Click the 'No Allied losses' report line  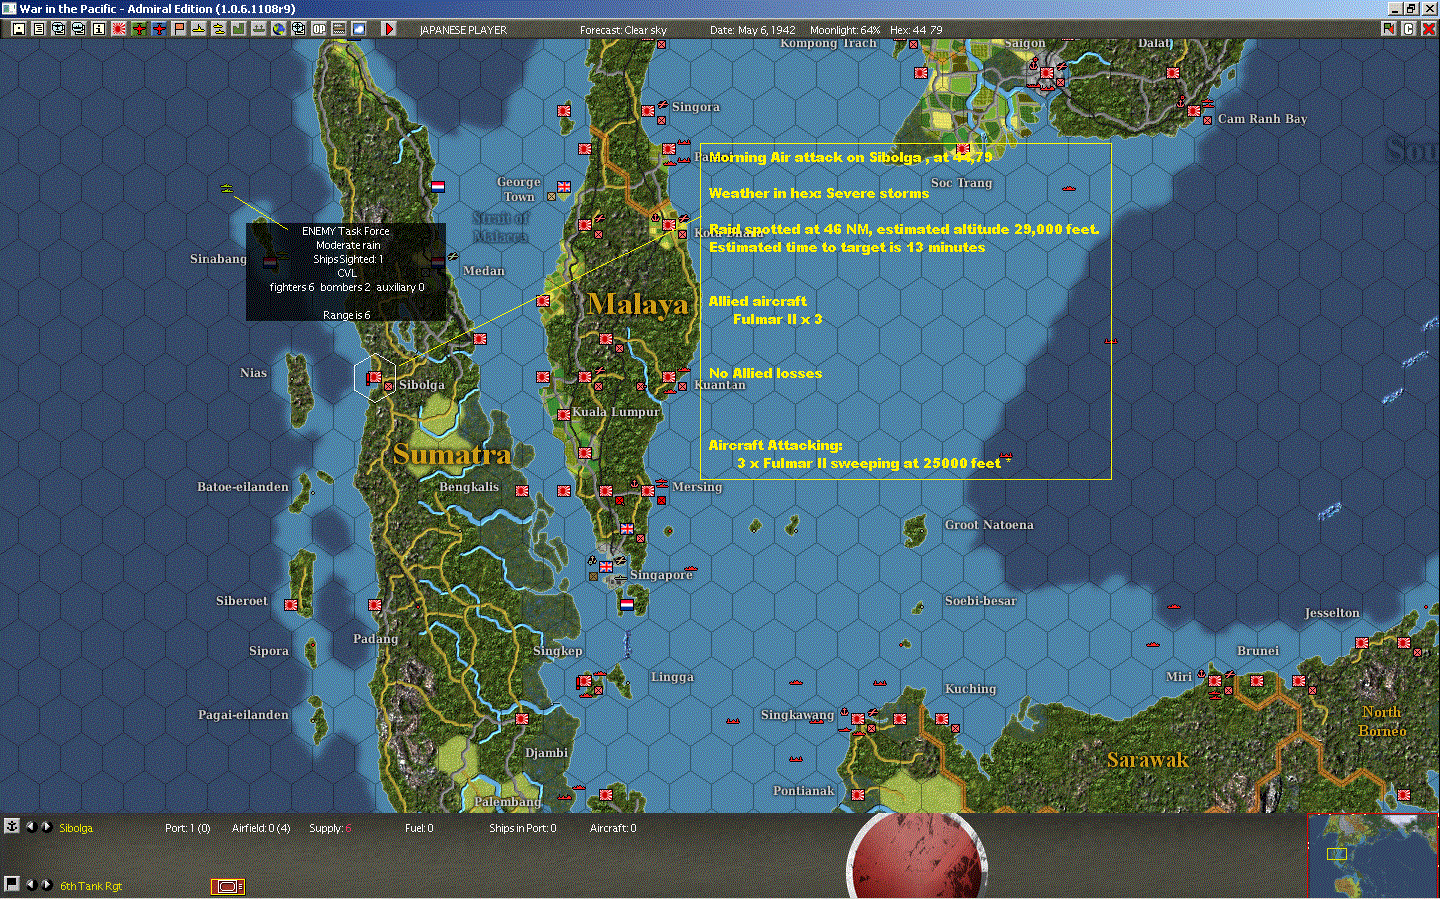click(x=765, y=373)
